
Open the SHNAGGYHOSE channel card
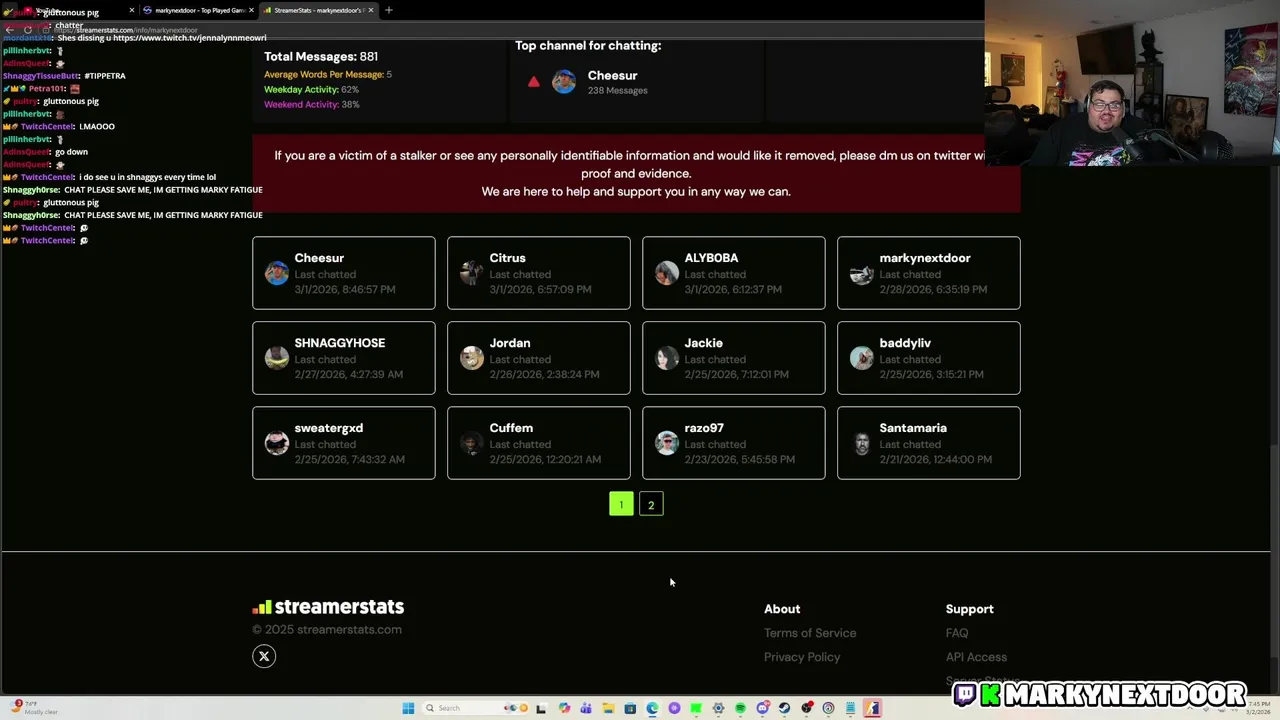coord(344,358)
